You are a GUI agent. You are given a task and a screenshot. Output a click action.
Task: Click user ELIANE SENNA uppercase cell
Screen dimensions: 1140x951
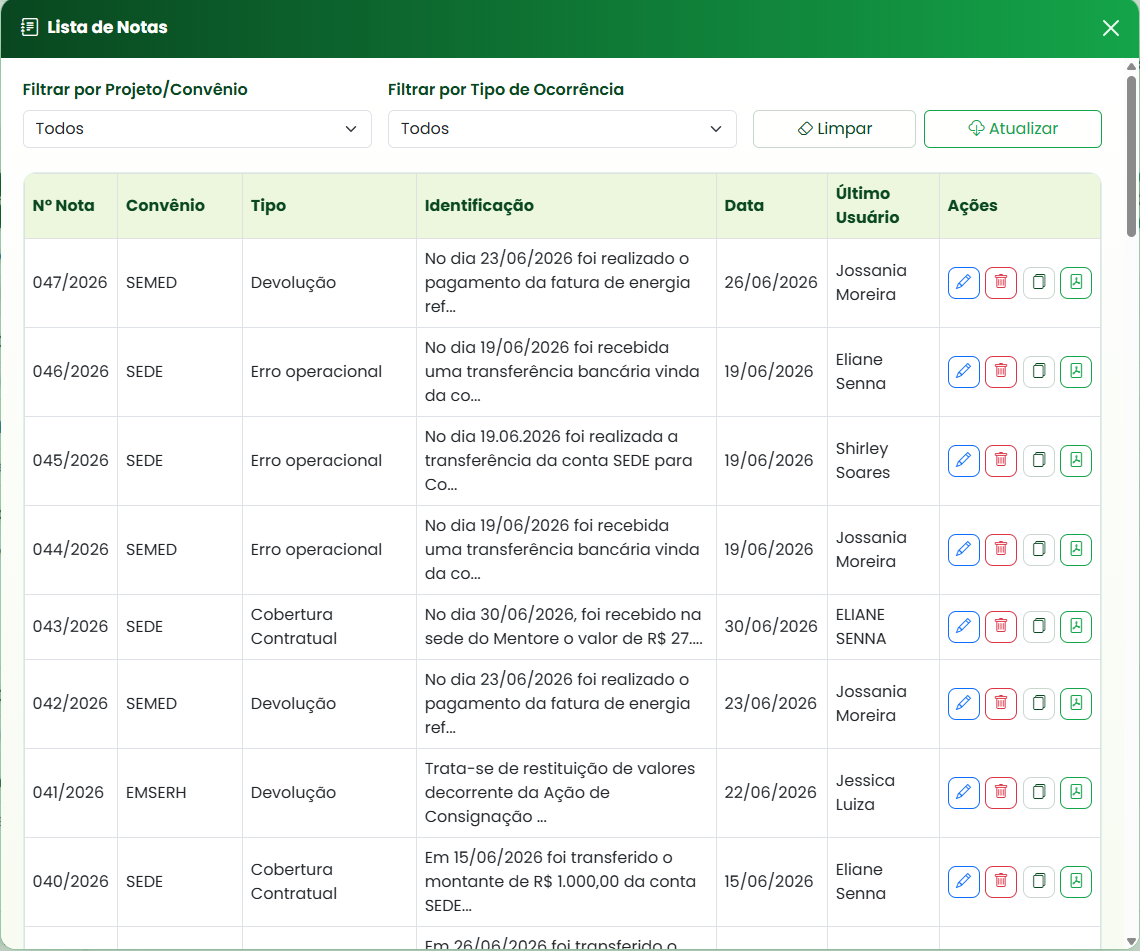coord(883,627)
